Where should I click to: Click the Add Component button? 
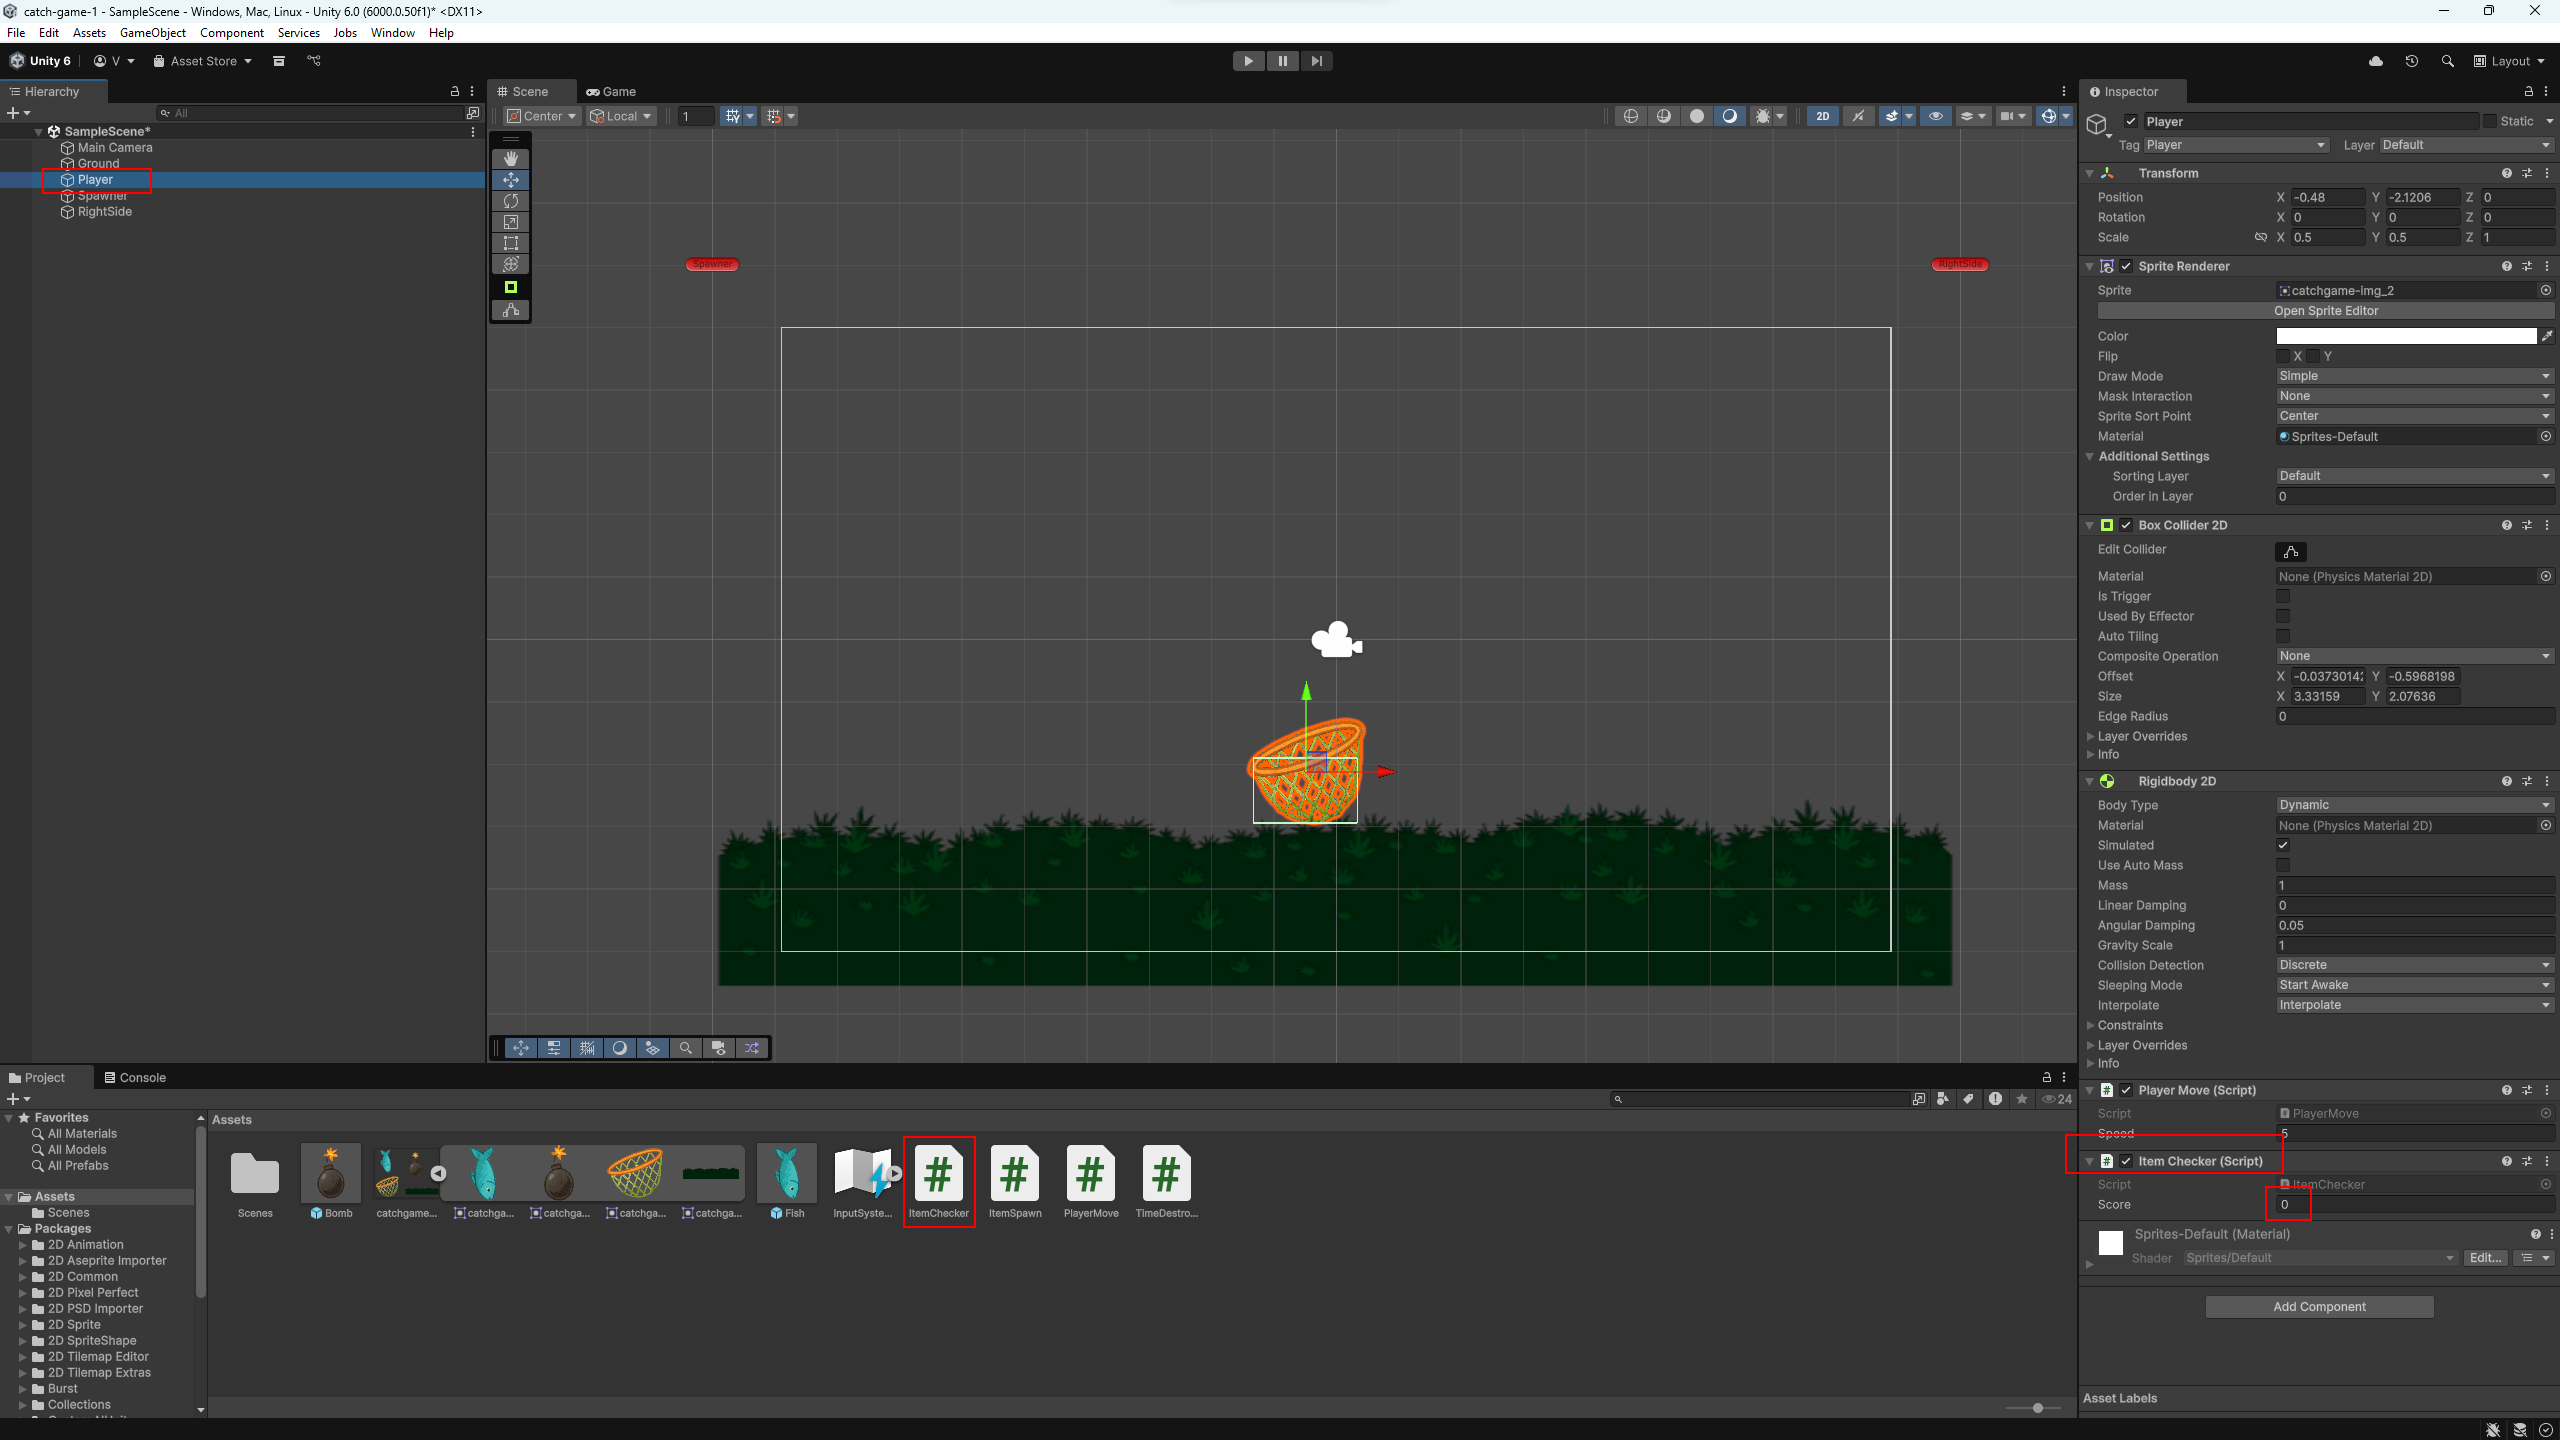[x=2319, y=1307]
